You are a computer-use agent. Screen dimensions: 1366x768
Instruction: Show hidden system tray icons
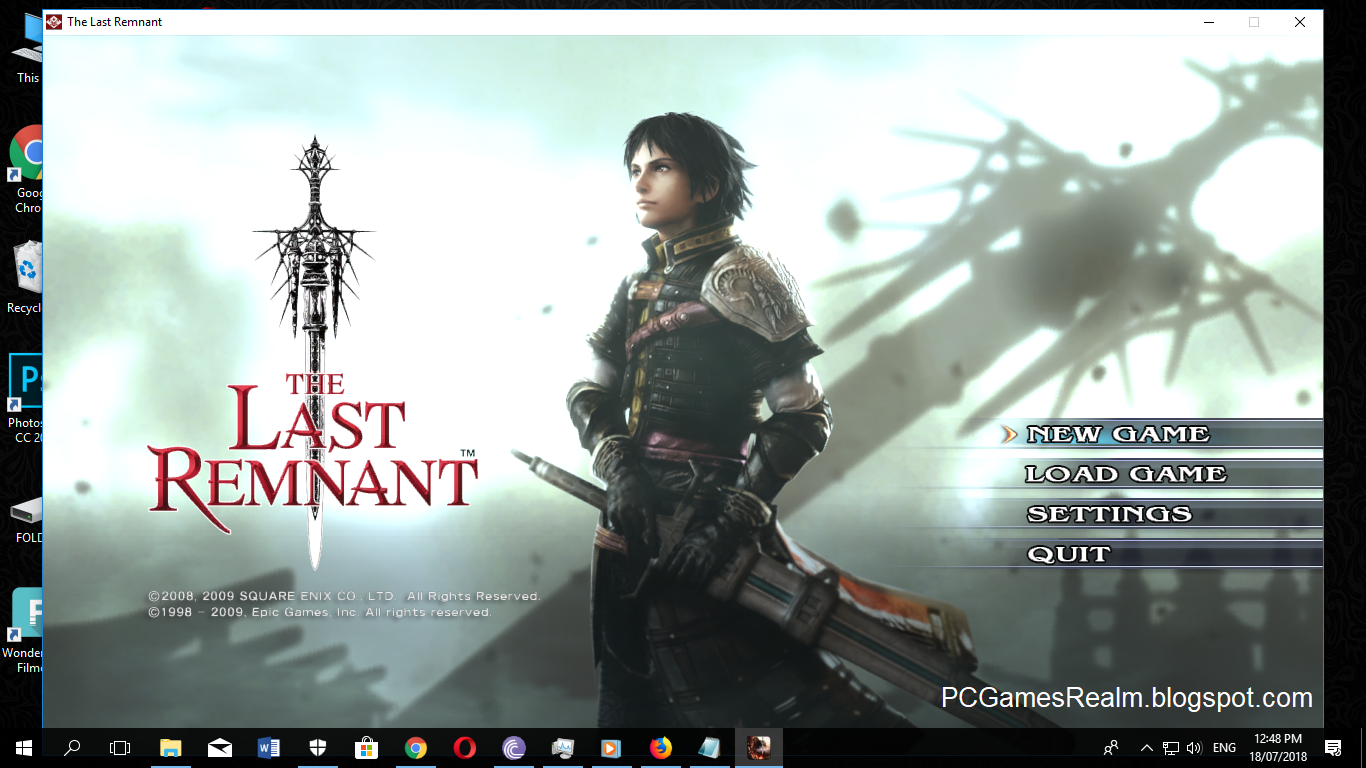[1147, 747]
